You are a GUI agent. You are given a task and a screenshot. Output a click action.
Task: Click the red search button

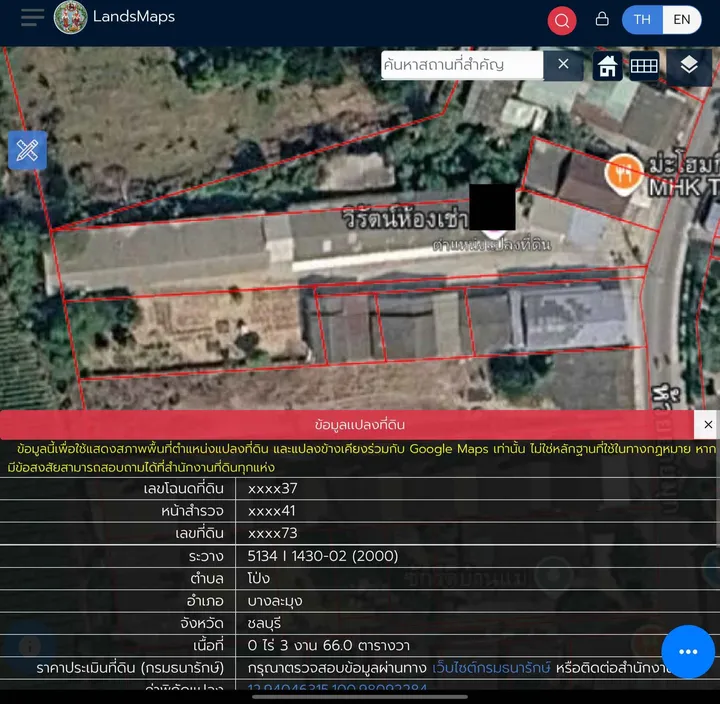pos(562,21)
